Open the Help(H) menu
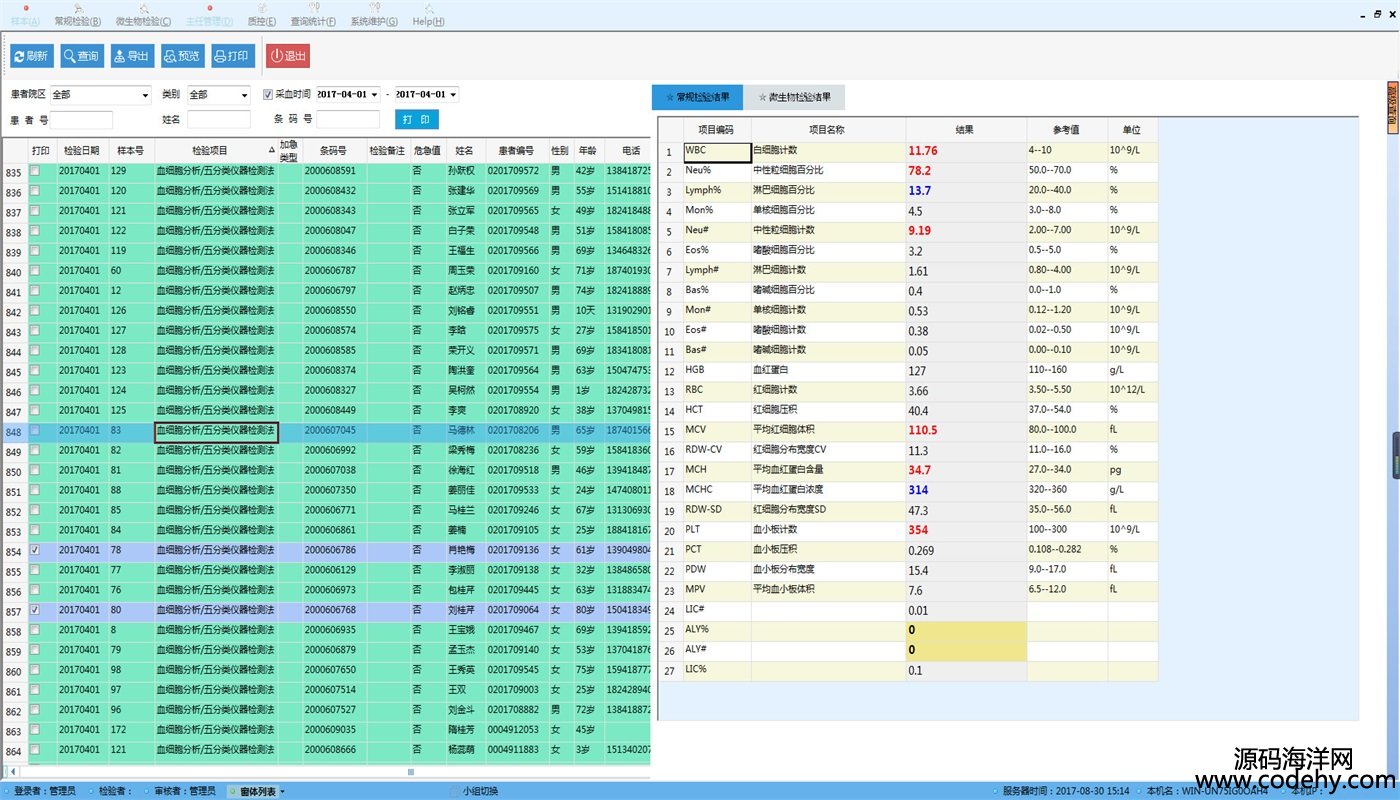Viewport: 1400px width, 800px height. pyautogui.click(x=428, y=16)
